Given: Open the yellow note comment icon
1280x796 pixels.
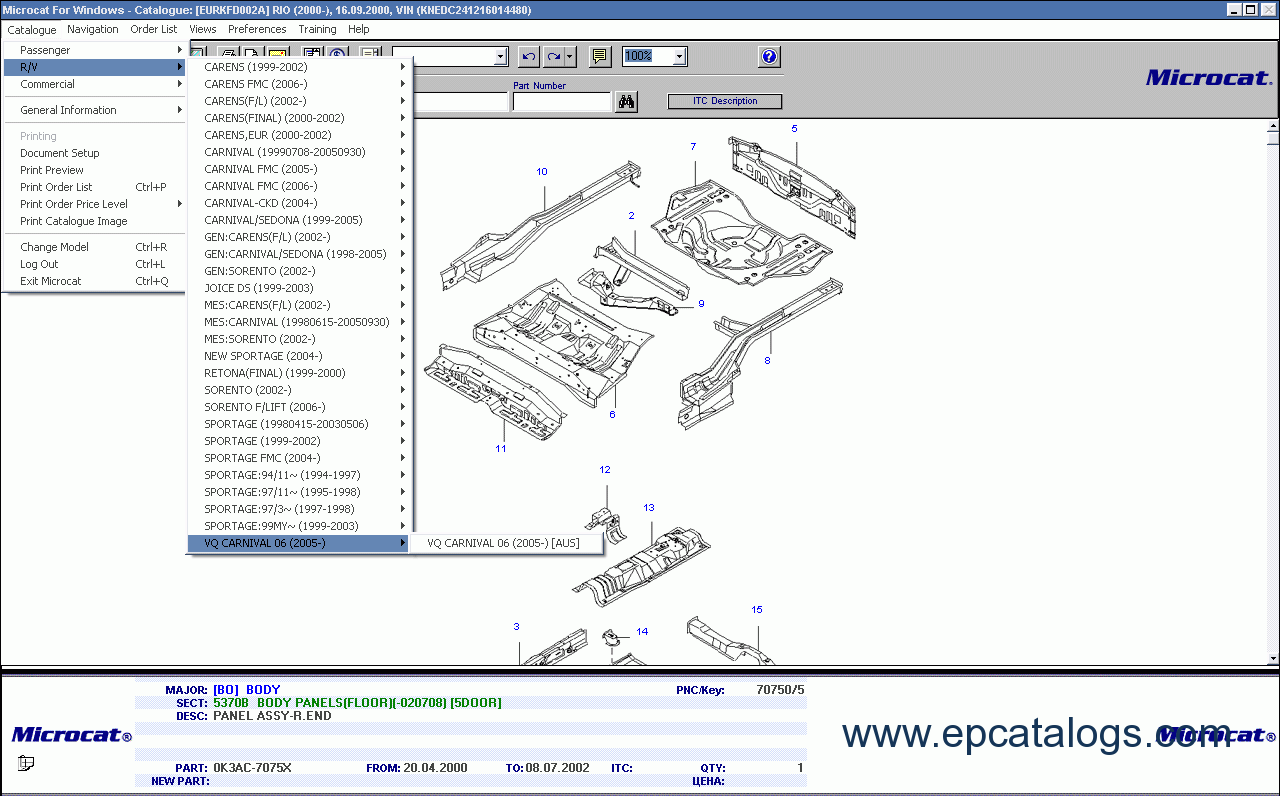Looking at the screenshot, I should (x=600, y=57).
